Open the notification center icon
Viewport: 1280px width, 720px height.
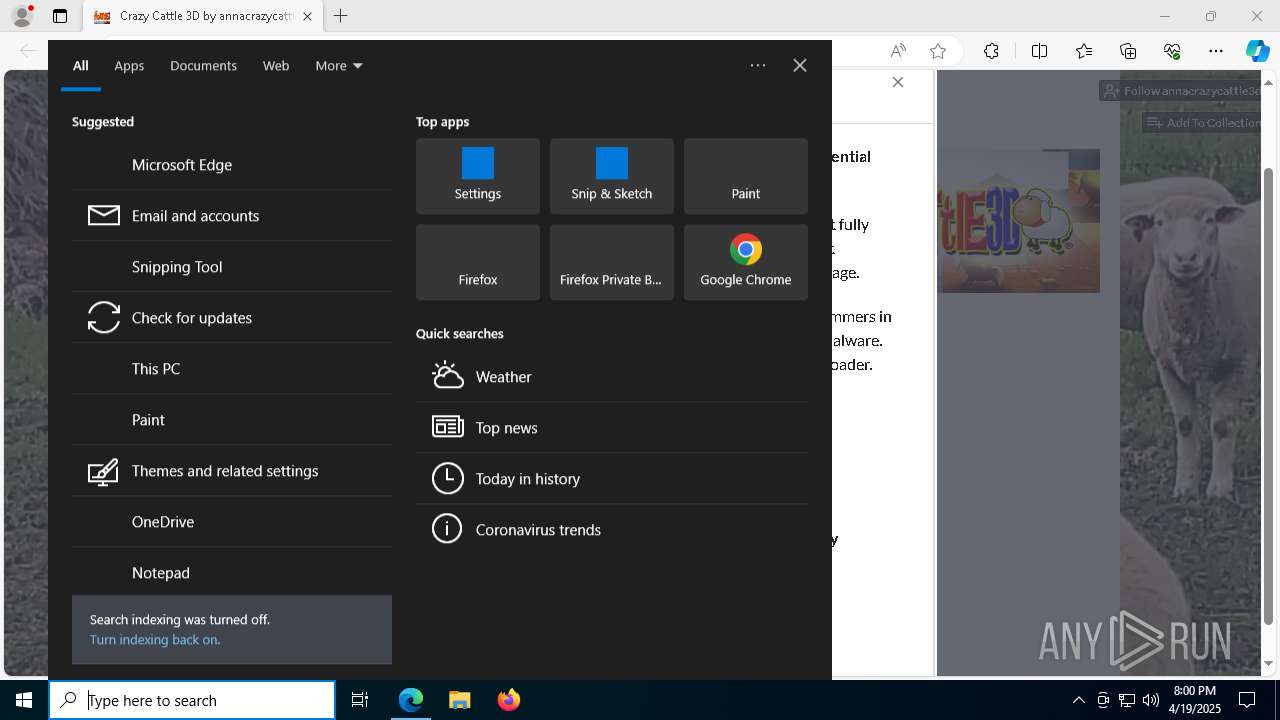(x=1247, y=700)
